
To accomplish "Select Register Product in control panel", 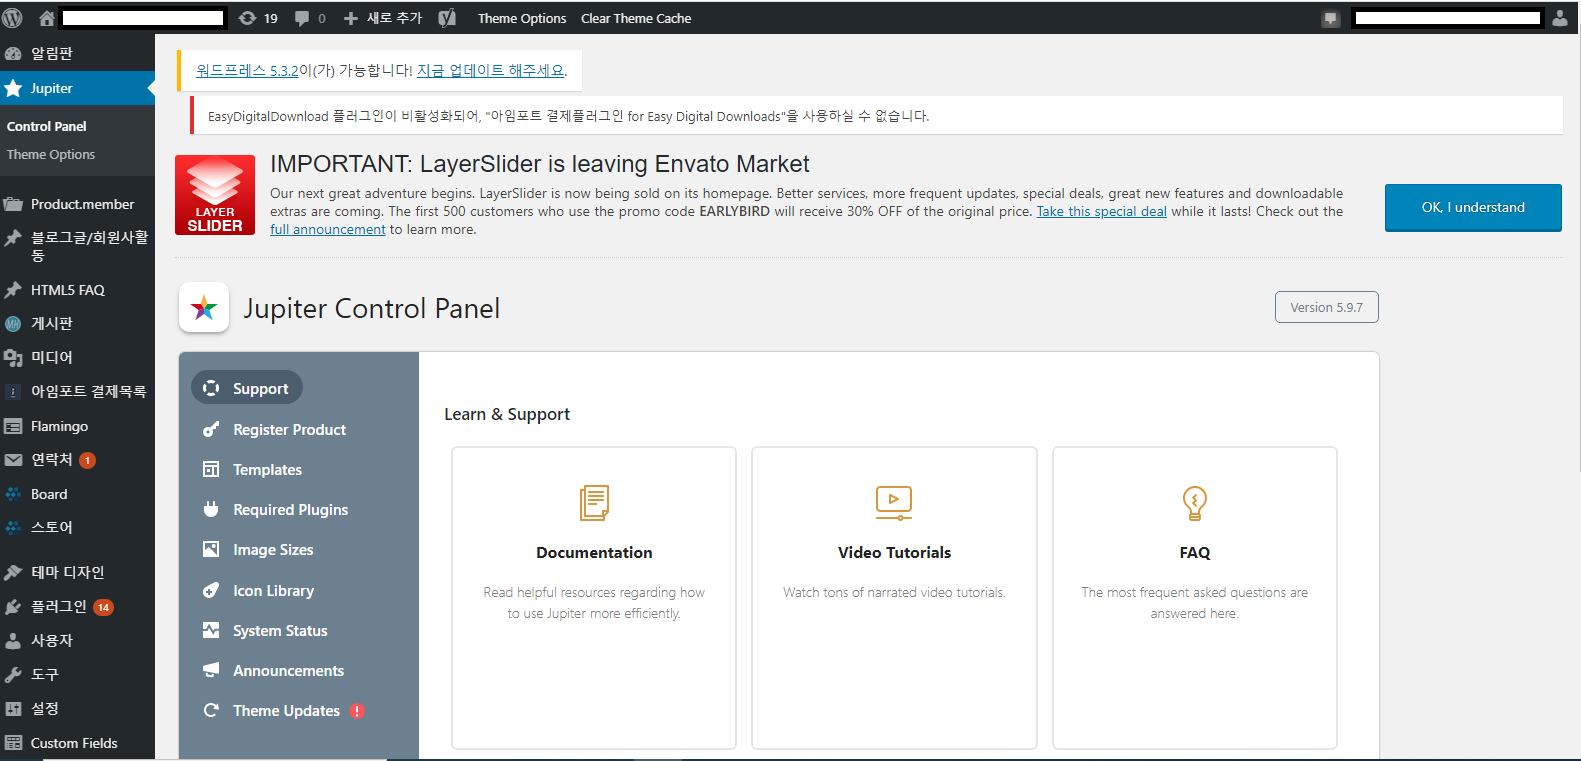I will (x=289, y=430).
